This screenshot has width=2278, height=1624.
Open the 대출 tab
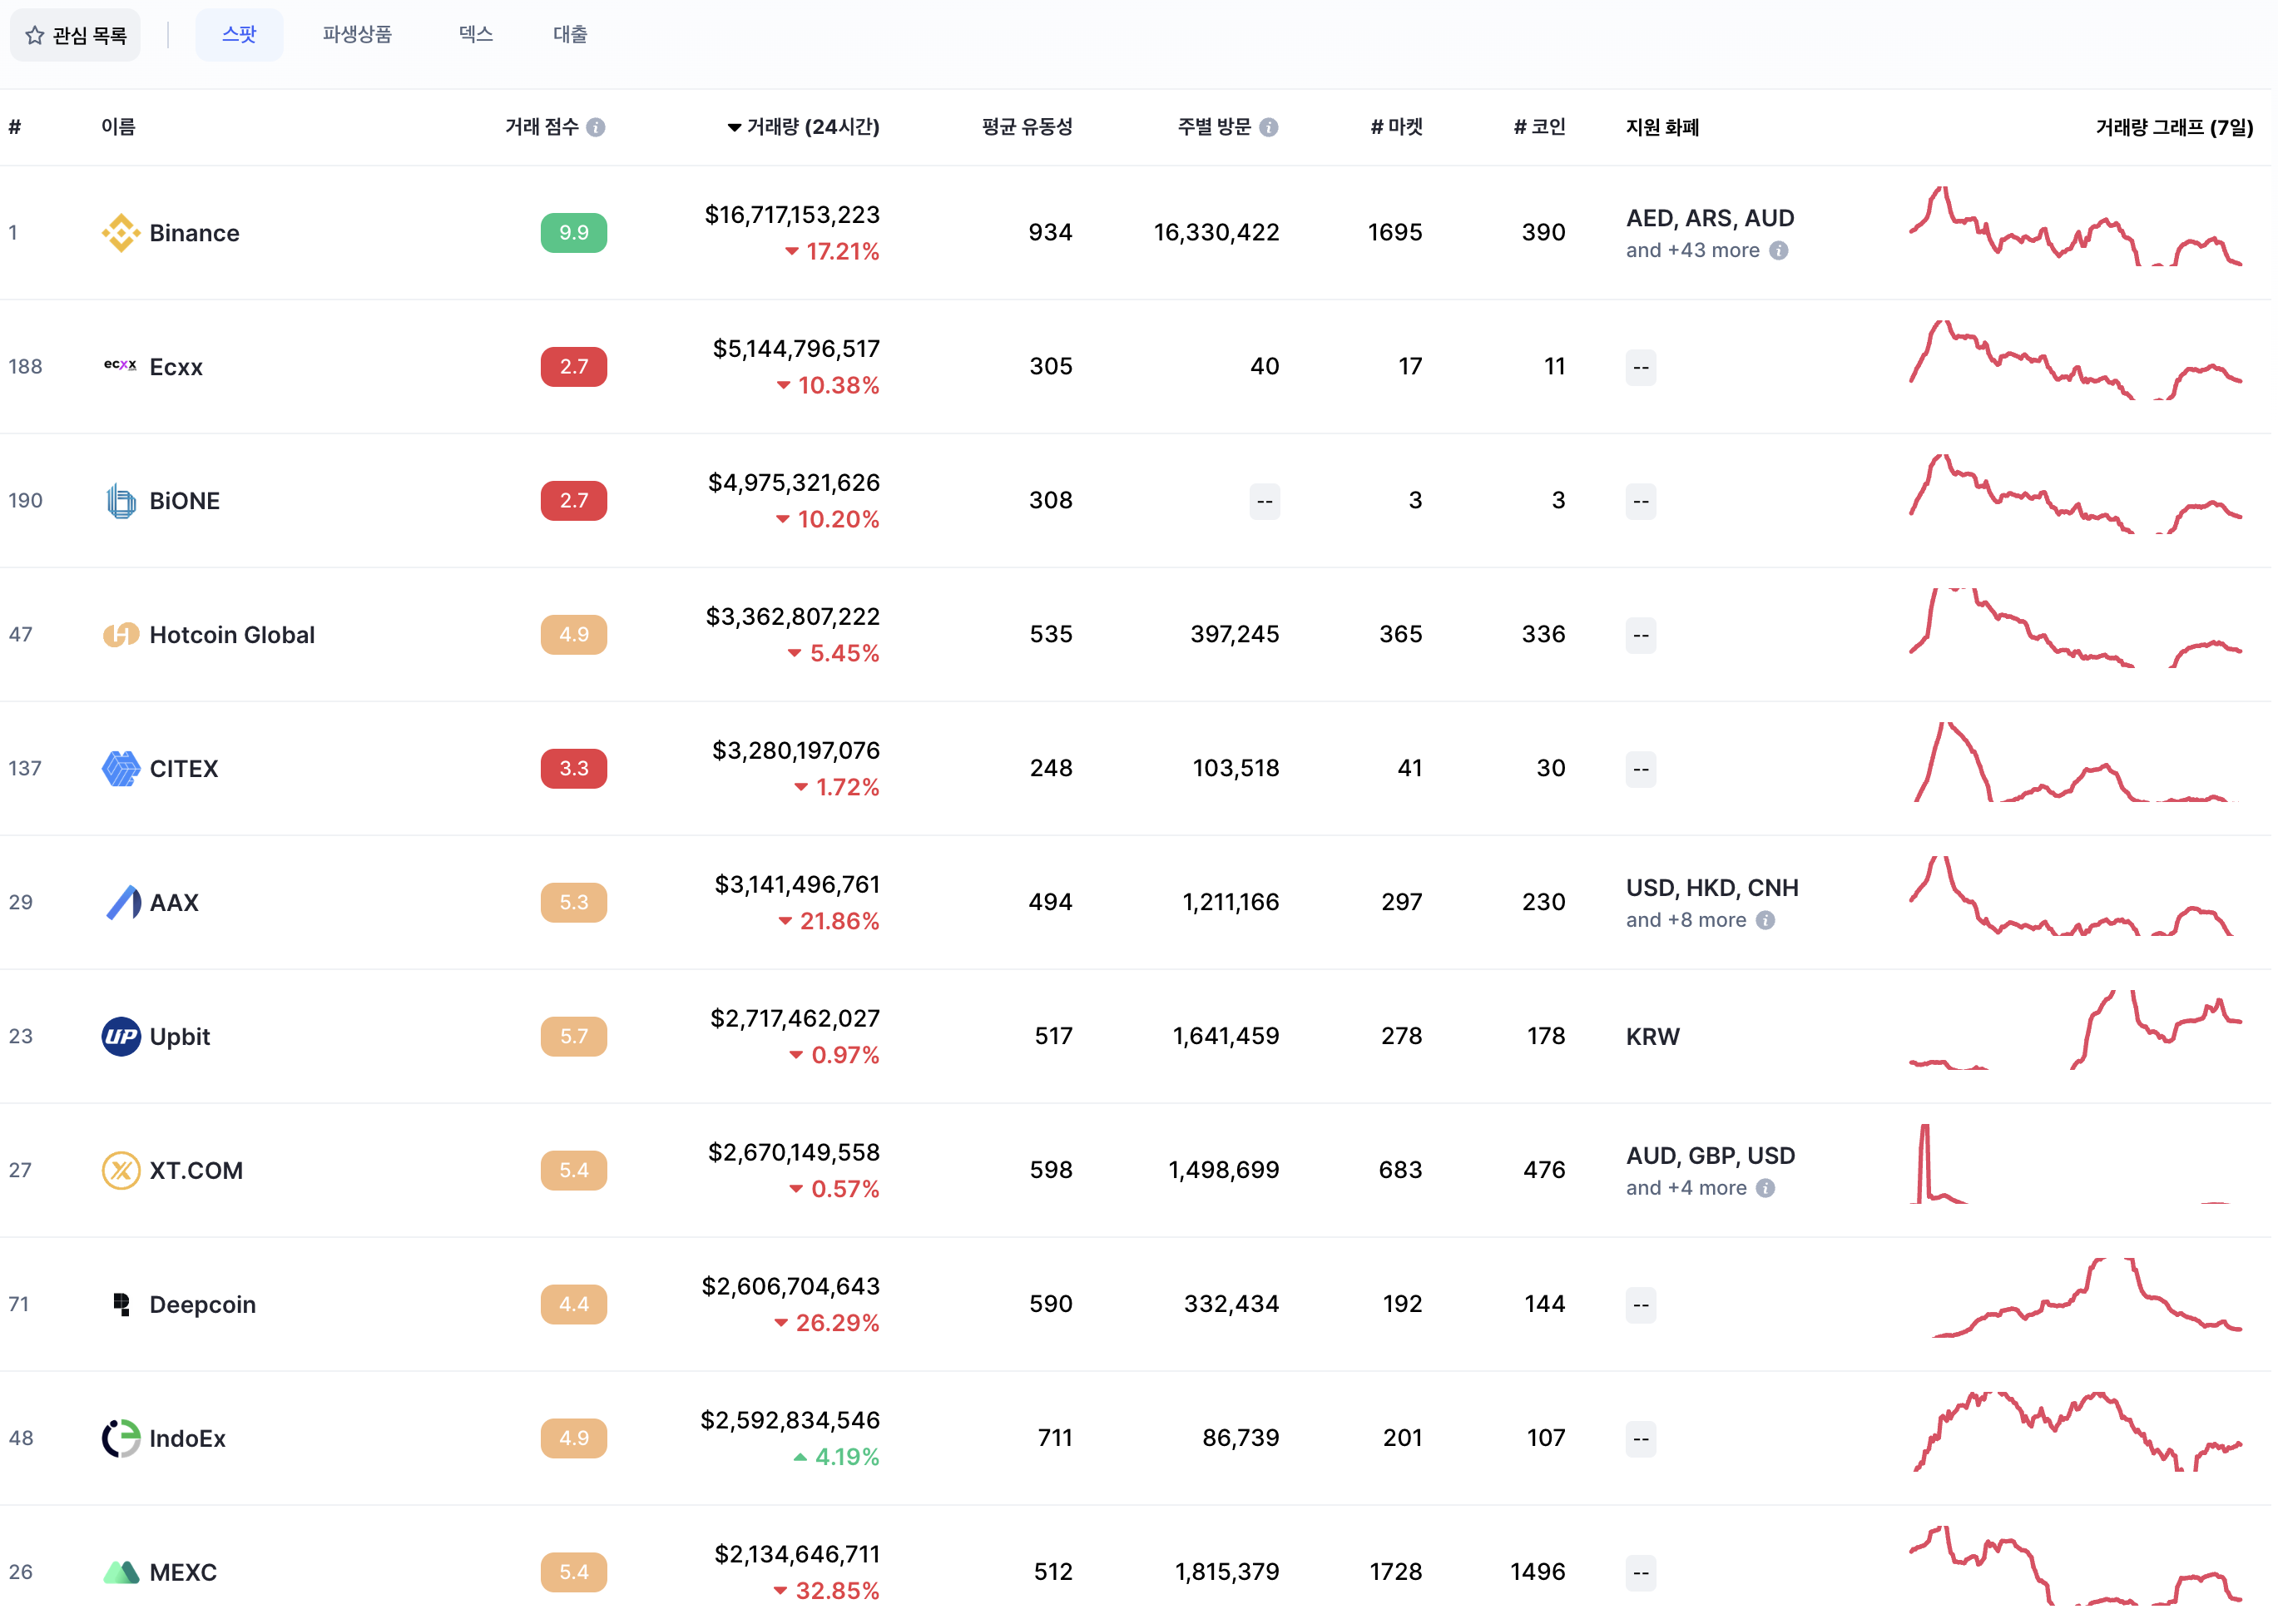click(570, 35)
